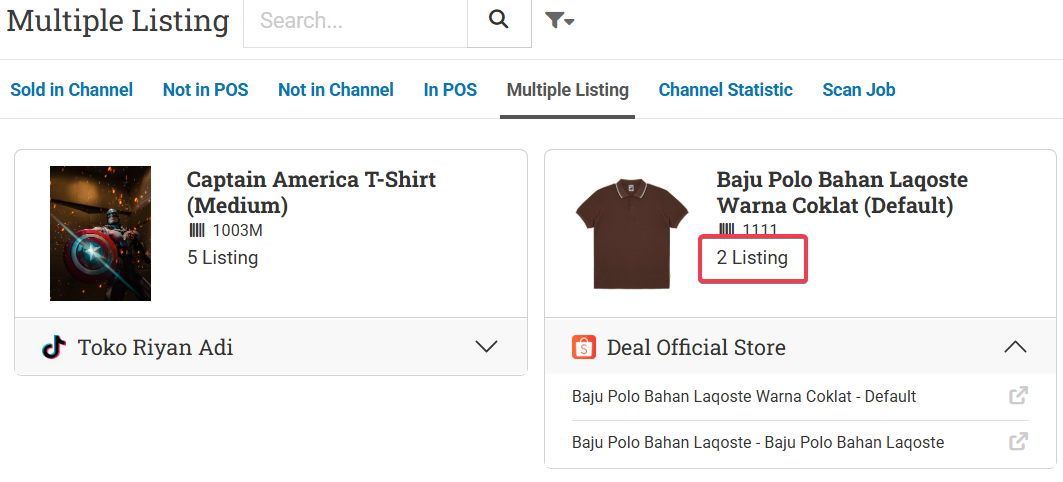Click the TikTok shop icon

click(53, 347)
